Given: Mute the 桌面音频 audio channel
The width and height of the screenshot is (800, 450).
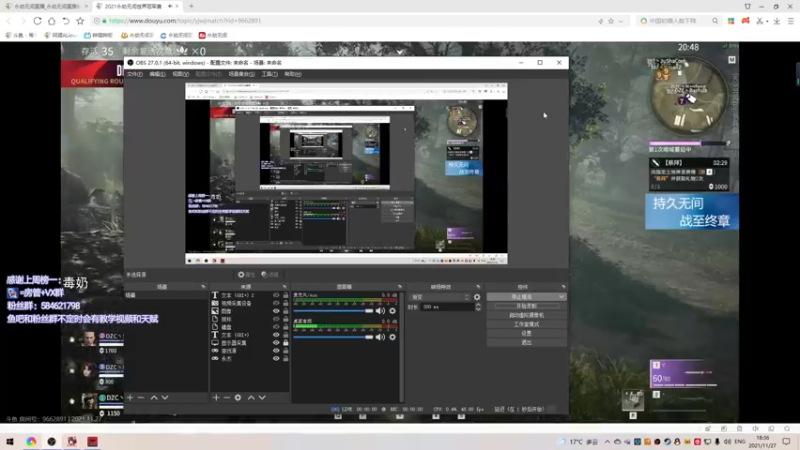Looking at the screenshot, I should [381, 337].
